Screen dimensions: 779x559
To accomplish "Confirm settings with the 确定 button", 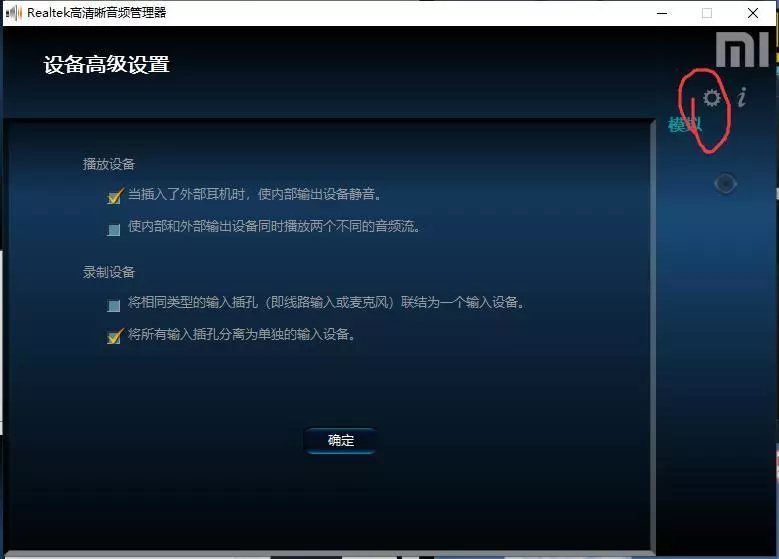I will click(340, 440).
